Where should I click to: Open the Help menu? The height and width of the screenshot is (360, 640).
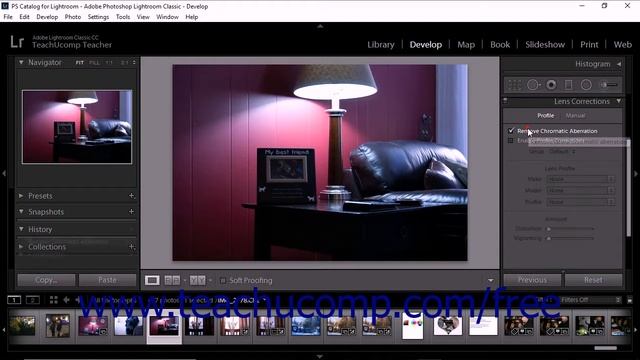(191, 17)
